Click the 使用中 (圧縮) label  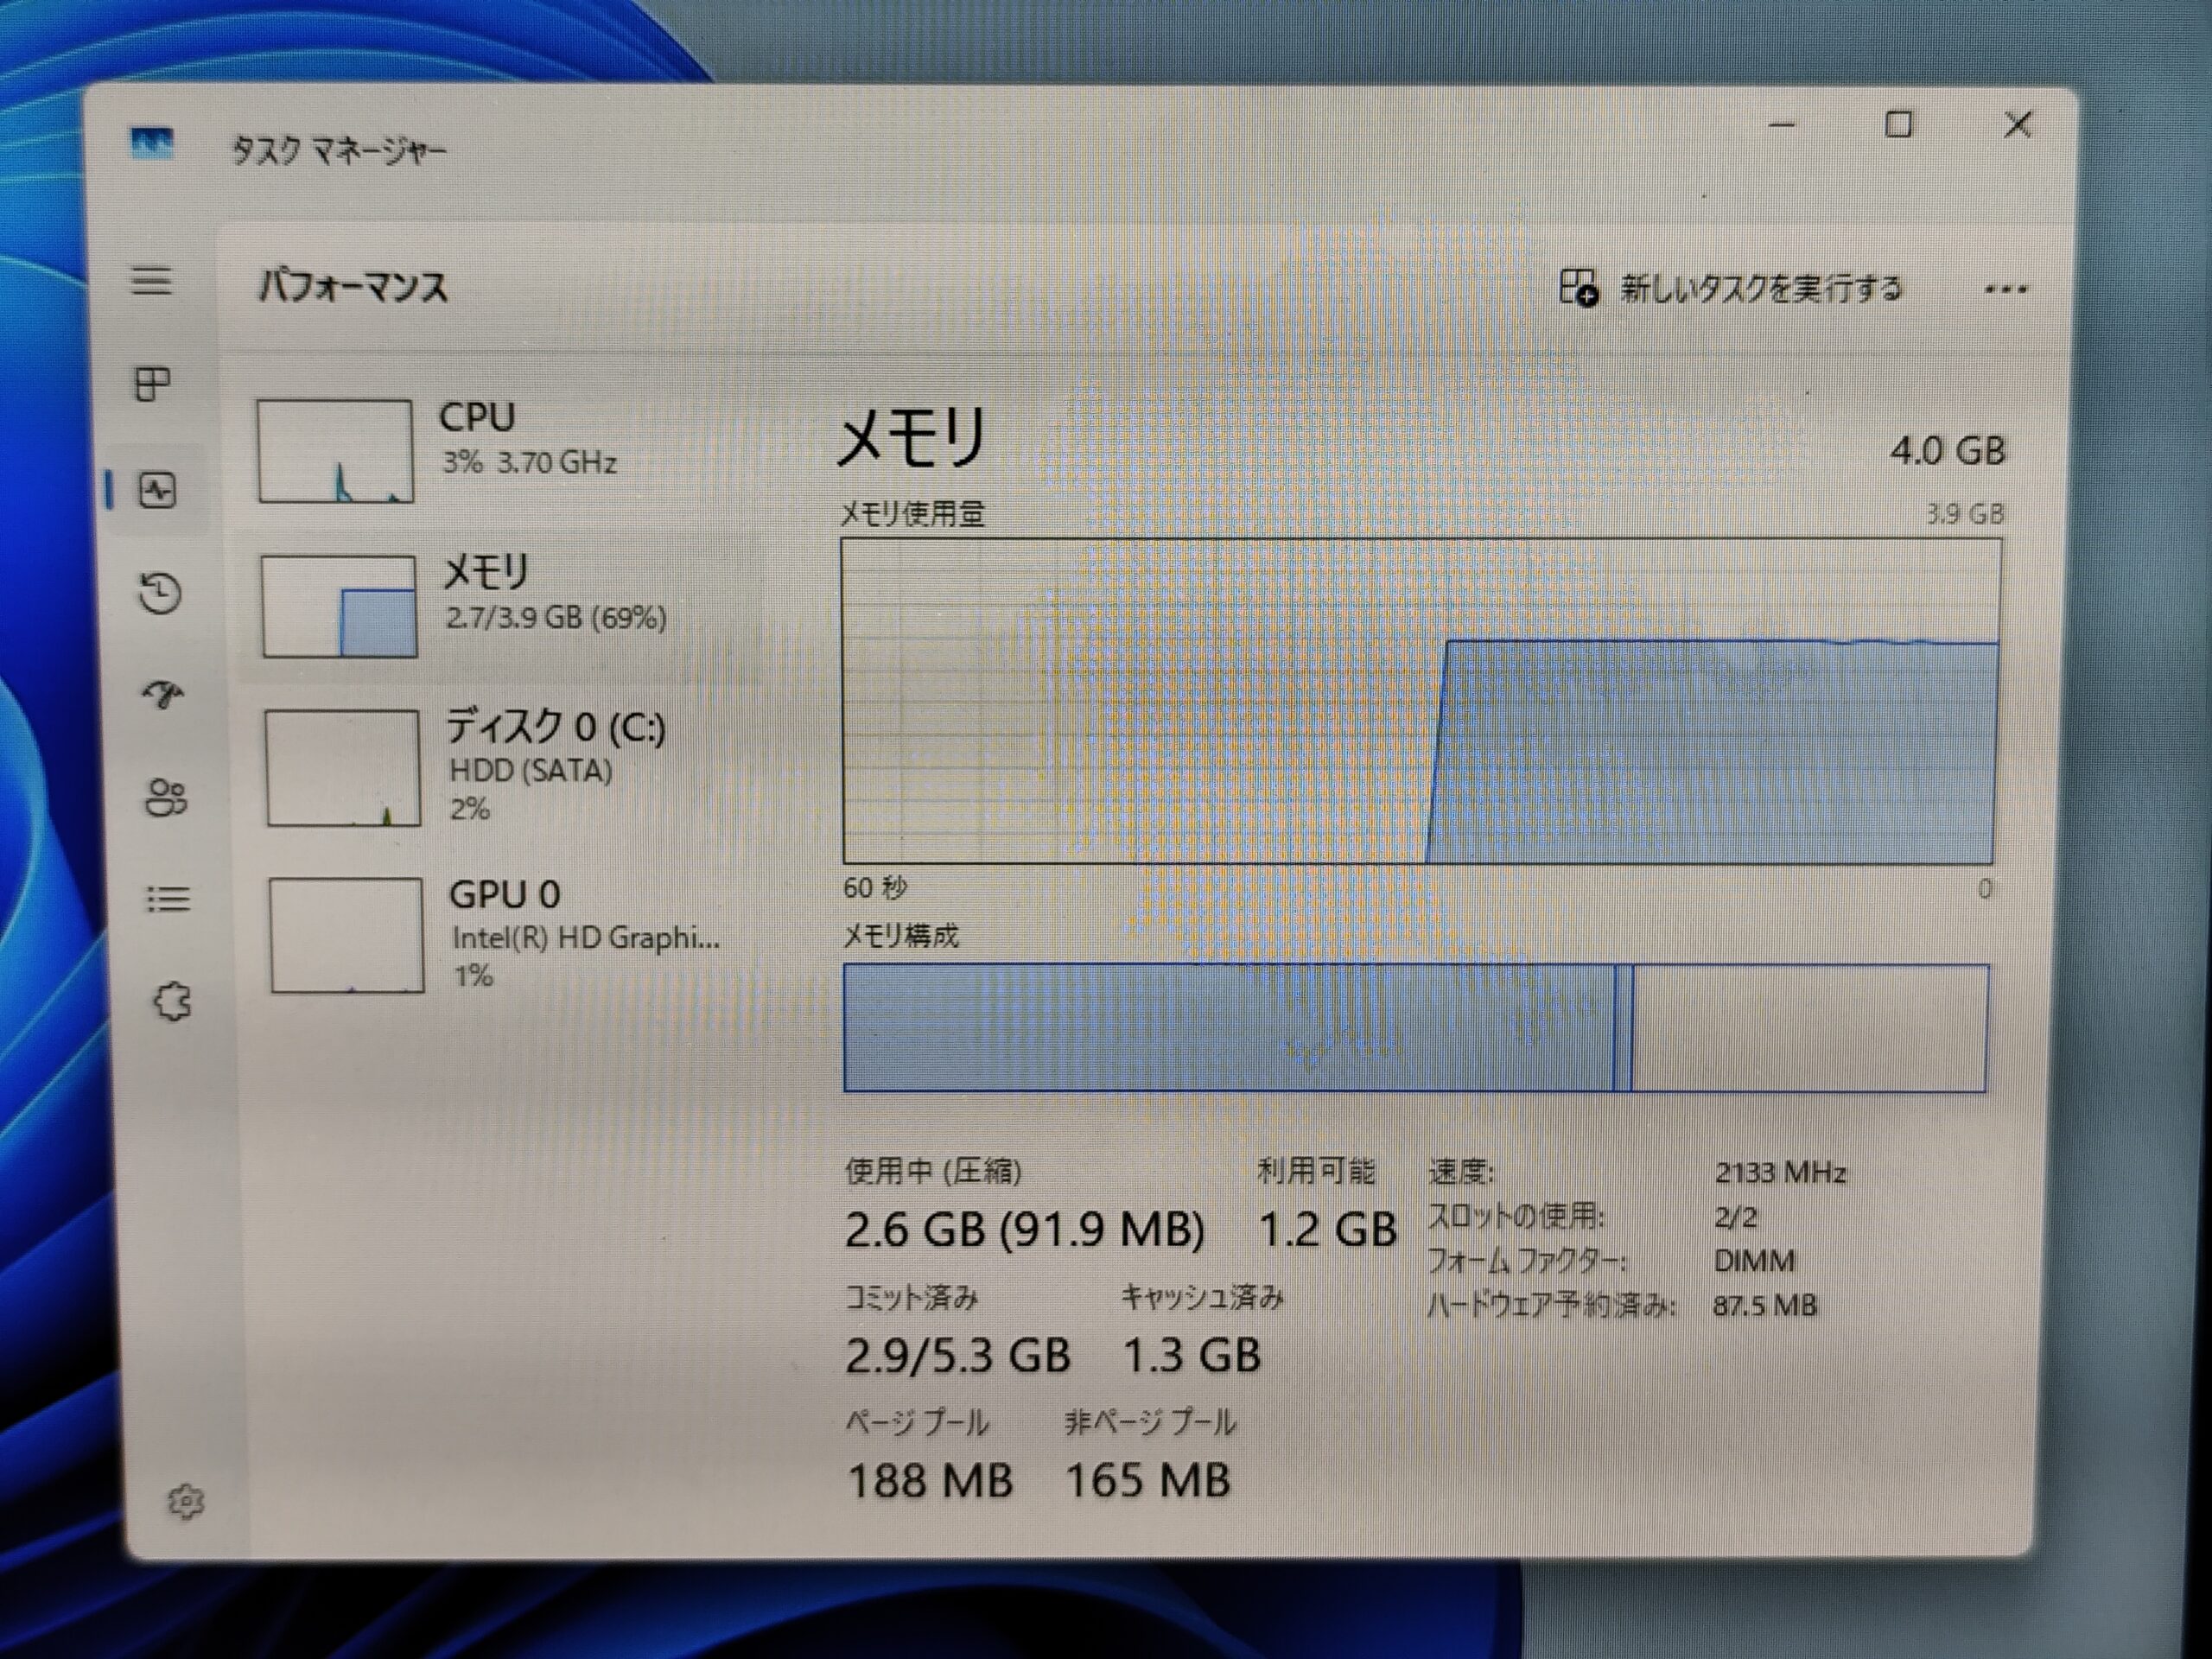[933, 1171]
